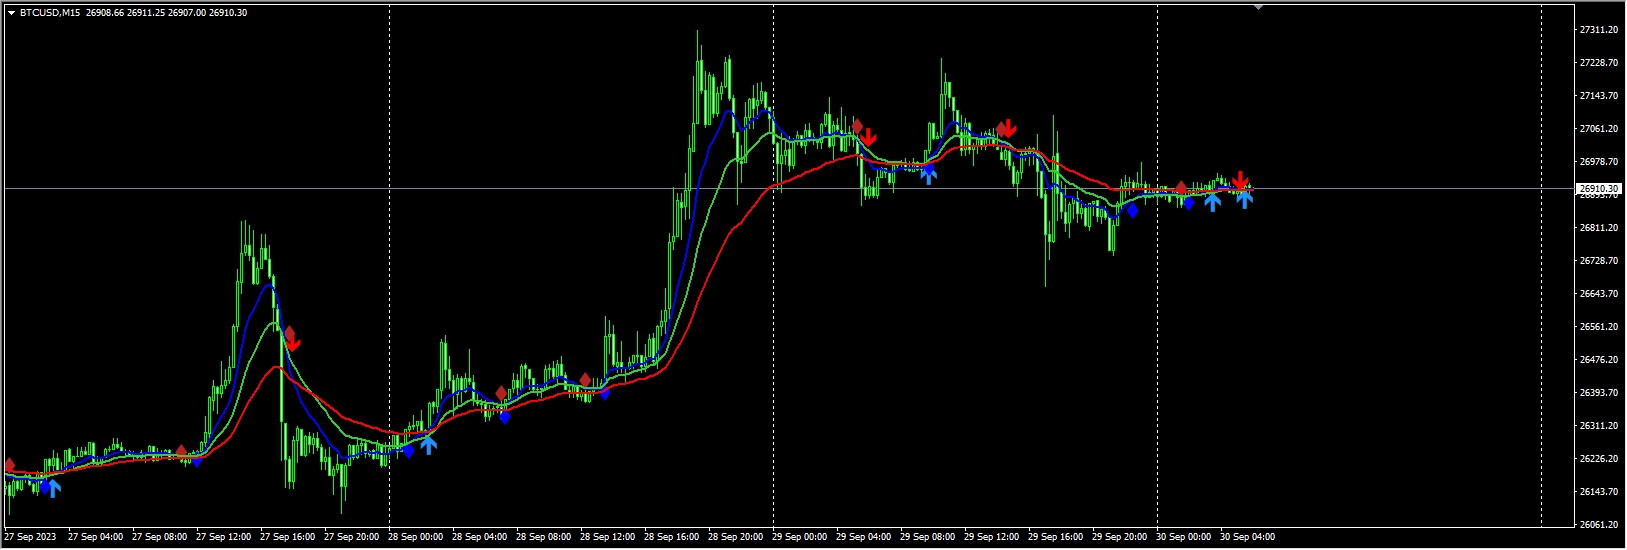Click the 29 Sep 12:00 time label

[991, 537]
